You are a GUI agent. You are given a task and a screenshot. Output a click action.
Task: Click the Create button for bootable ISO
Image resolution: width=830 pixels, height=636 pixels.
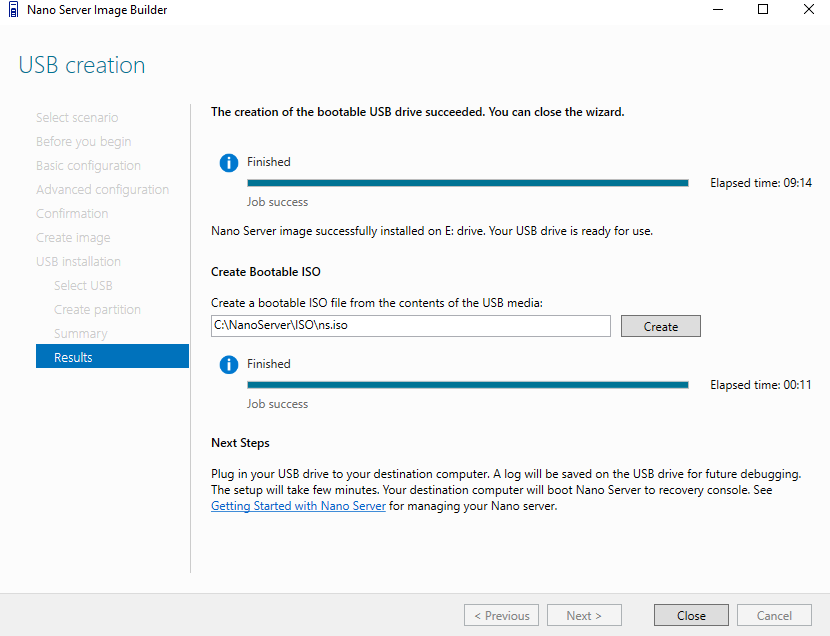pyautogui.click(x=661, y=326)
